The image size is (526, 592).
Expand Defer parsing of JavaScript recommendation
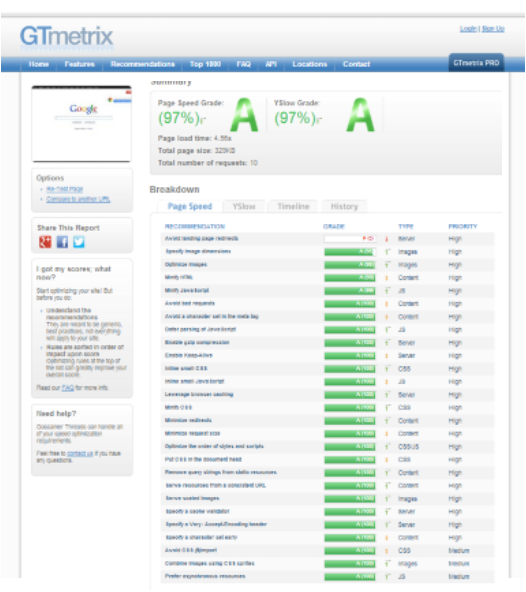[200, 330]
